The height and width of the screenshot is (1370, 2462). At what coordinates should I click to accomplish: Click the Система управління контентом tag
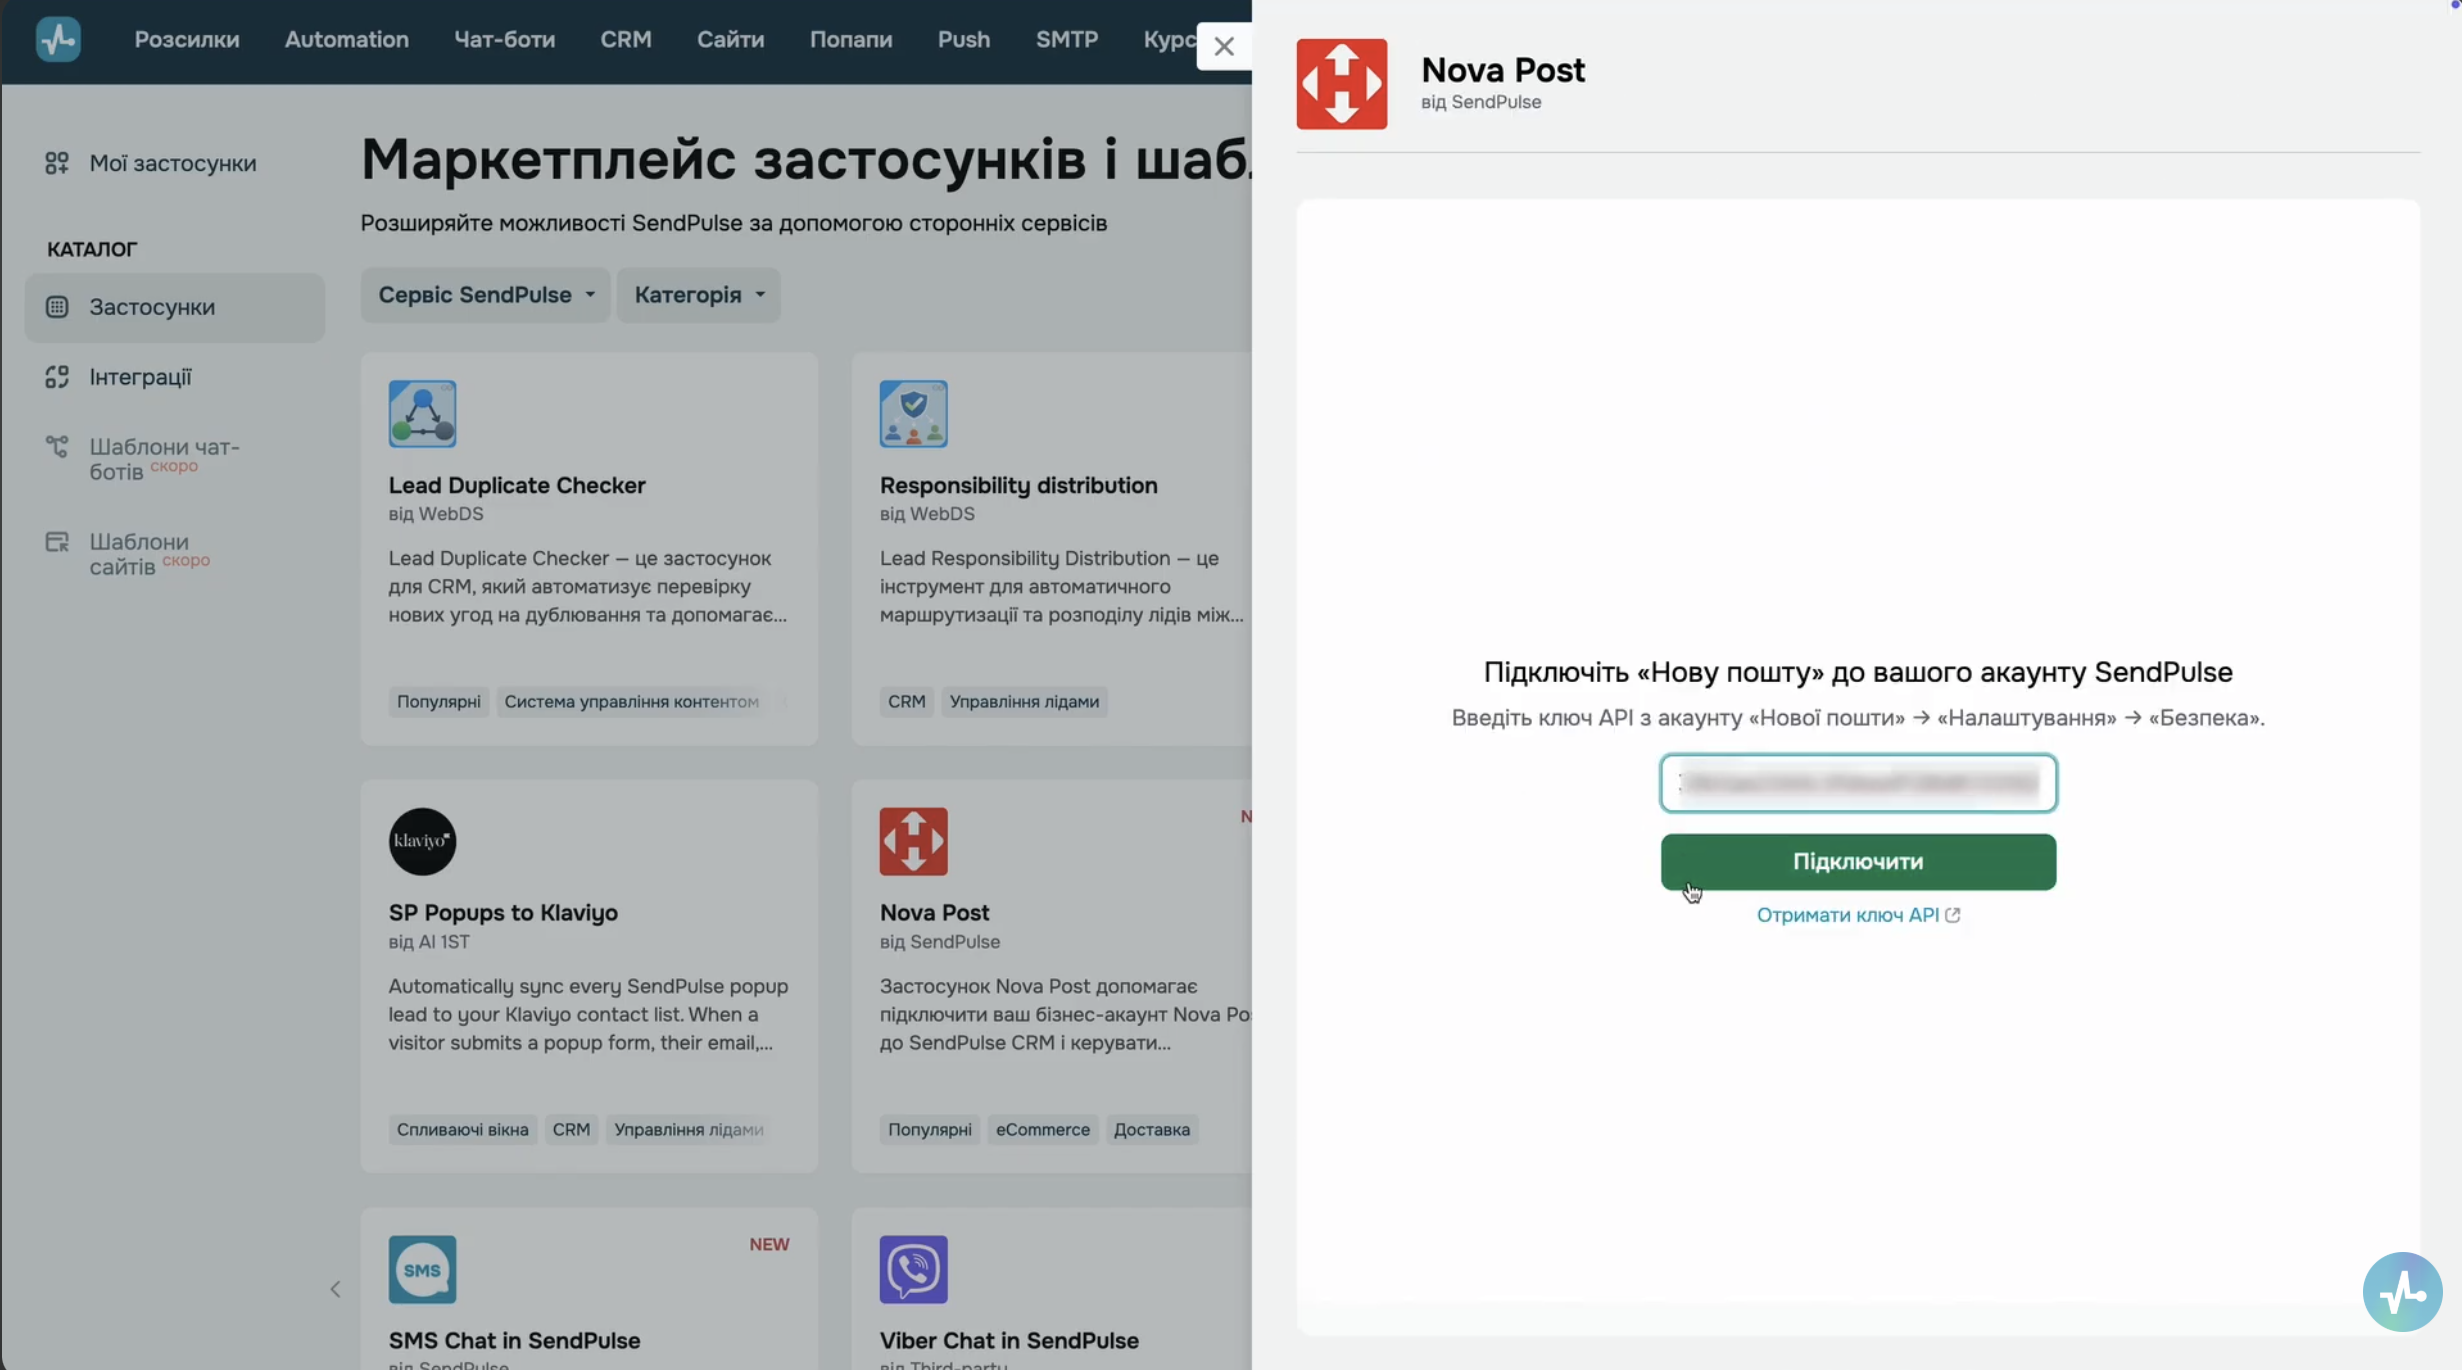631,702
